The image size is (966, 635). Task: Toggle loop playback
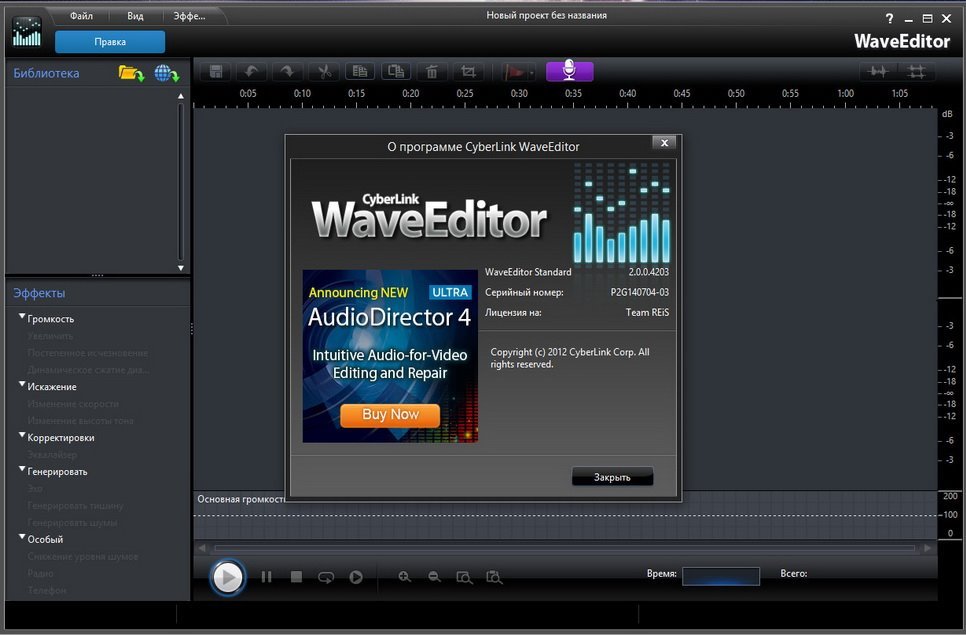click(x=326, y=577)
